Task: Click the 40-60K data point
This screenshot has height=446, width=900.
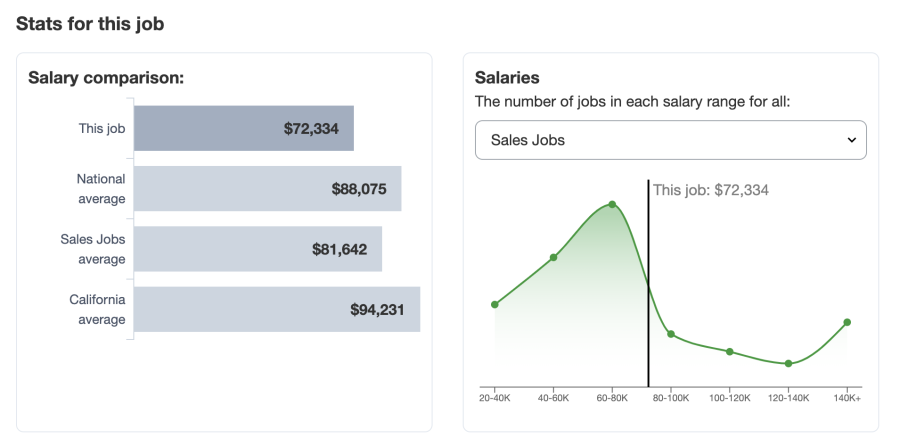Action: coord(553,257)
